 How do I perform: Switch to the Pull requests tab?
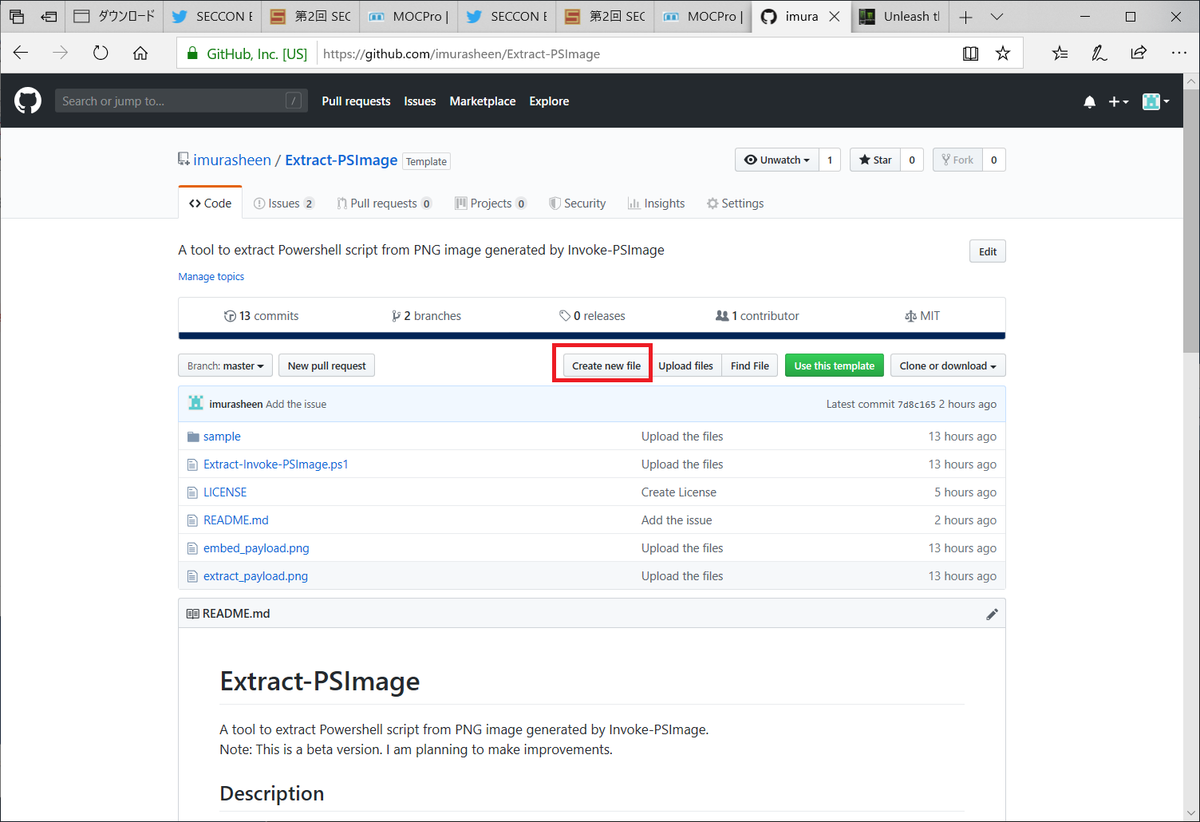point(384,203)
